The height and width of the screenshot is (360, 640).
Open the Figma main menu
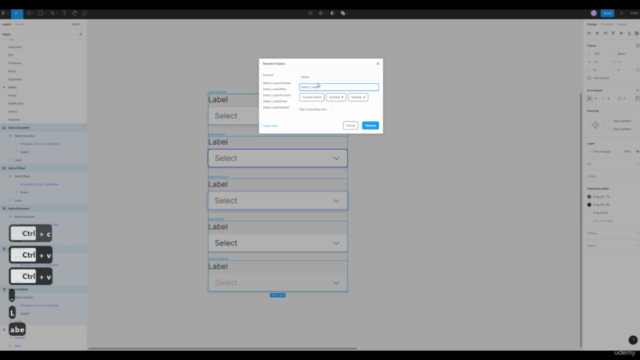[4, 13]
